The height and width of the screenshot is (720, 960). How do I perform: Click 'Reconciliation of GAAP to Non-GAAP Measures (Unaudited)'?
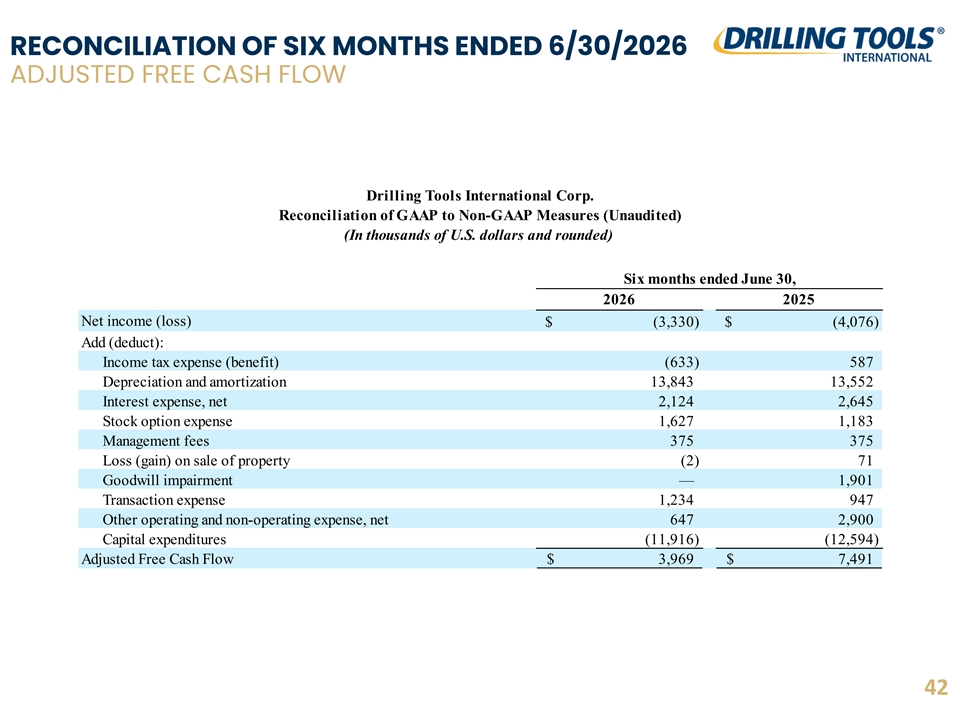tap(480, 216)
